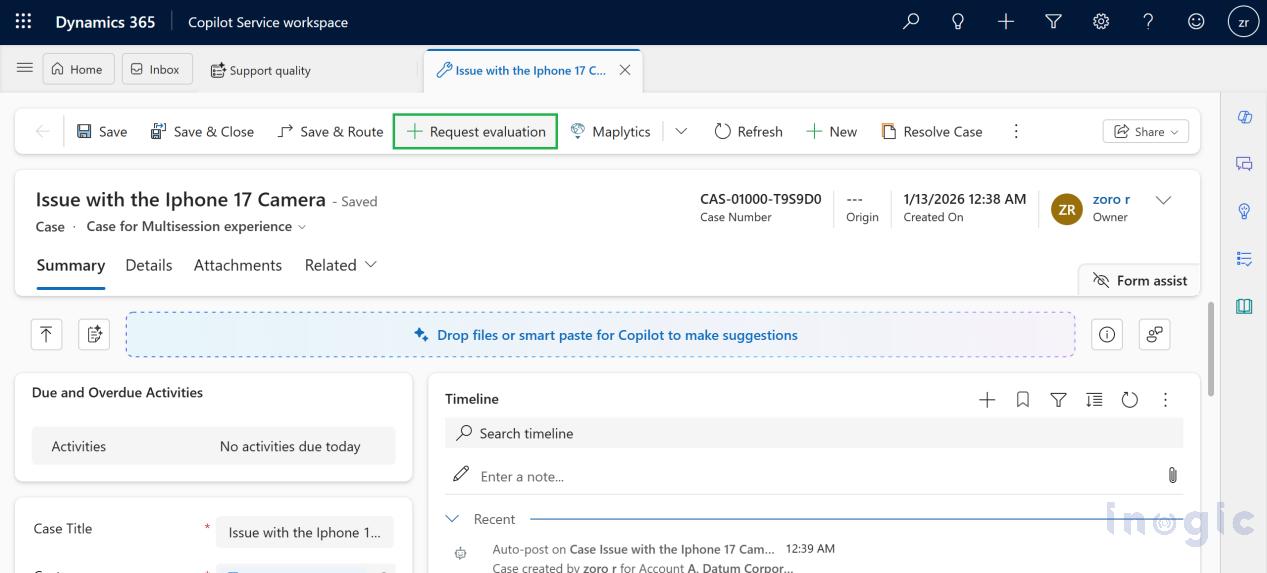The image size is (1267, 573).
Task: Toggle the hamburger site map menu
Action: tap(25, 68)
